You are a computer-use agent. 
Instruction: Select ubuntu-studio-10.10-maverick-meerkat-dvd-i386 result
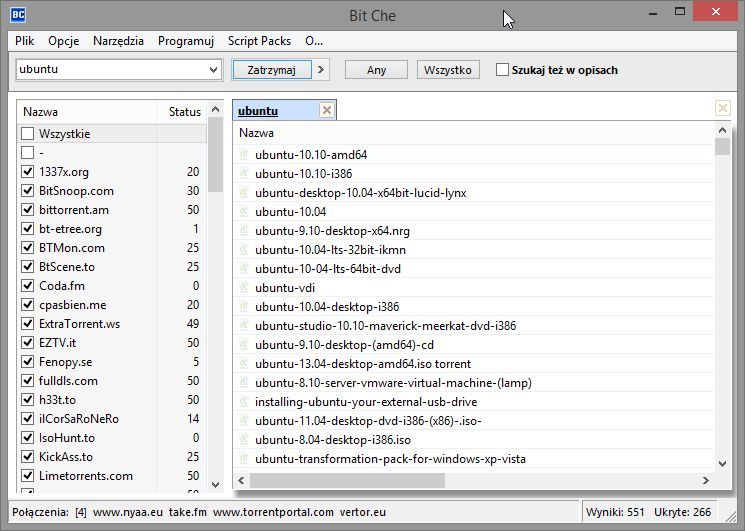(x=474, y=326)
